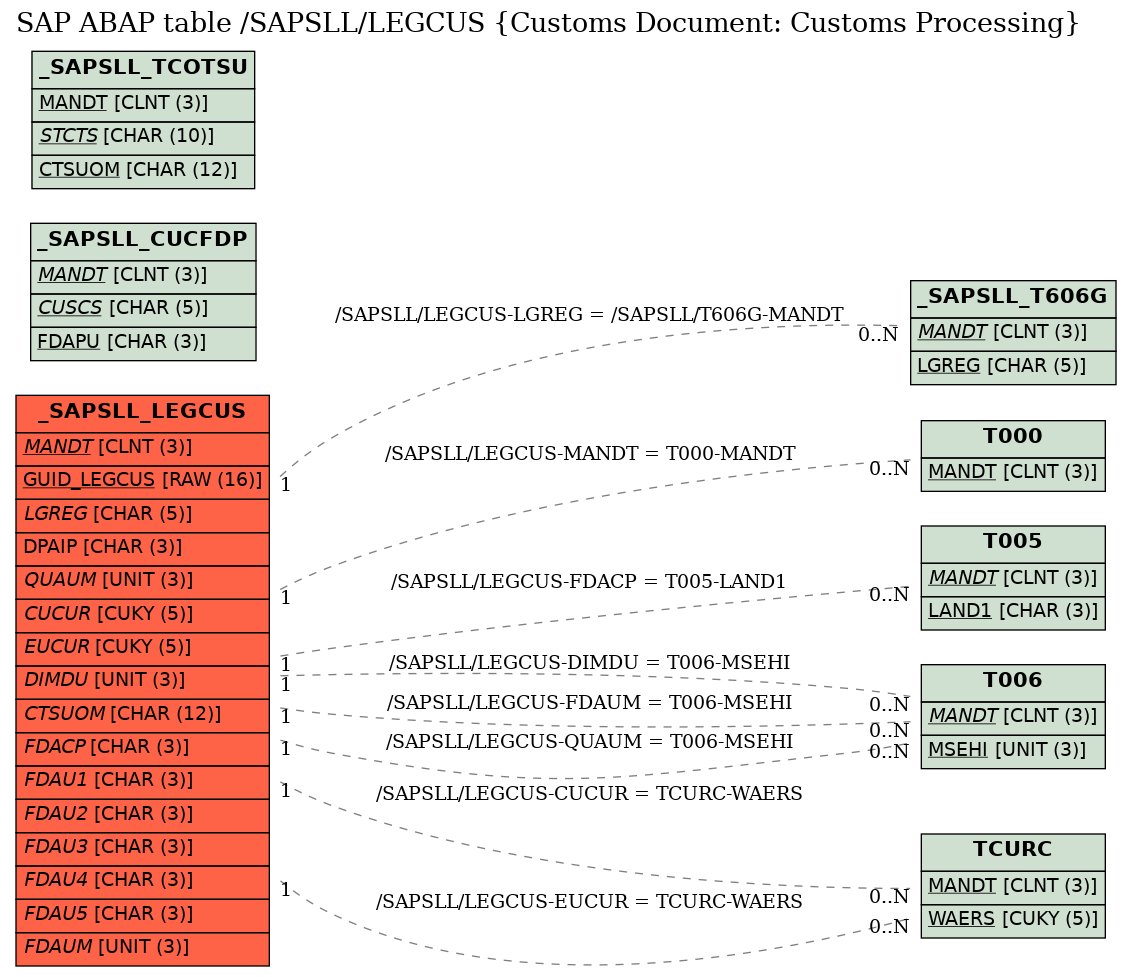Image resolution: width=1132 pixels, height=977 pixels.
Task: Click the QUAUM = T006-MSEHI relation label
Action: [x=589, y=742]
